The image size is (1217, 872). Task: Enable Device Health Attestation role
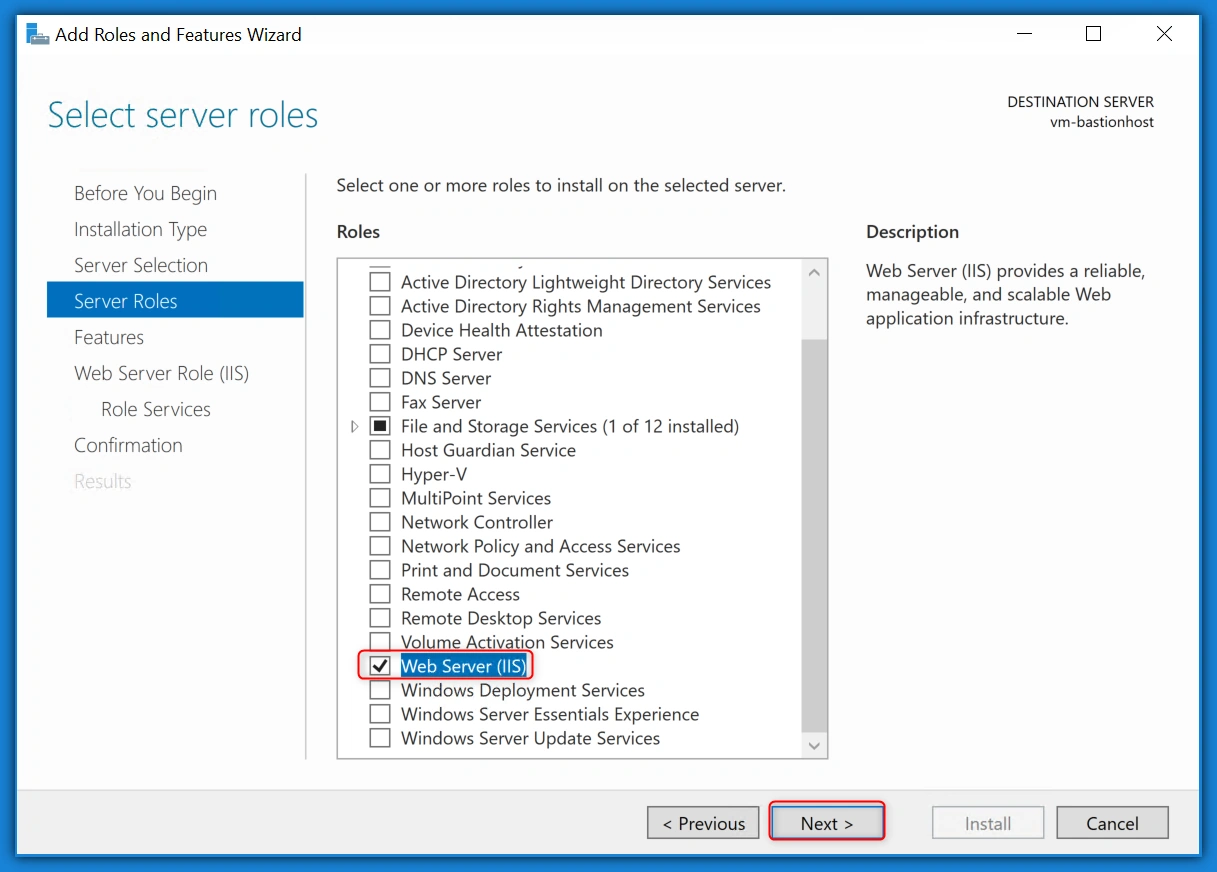[x=380, y=330]
